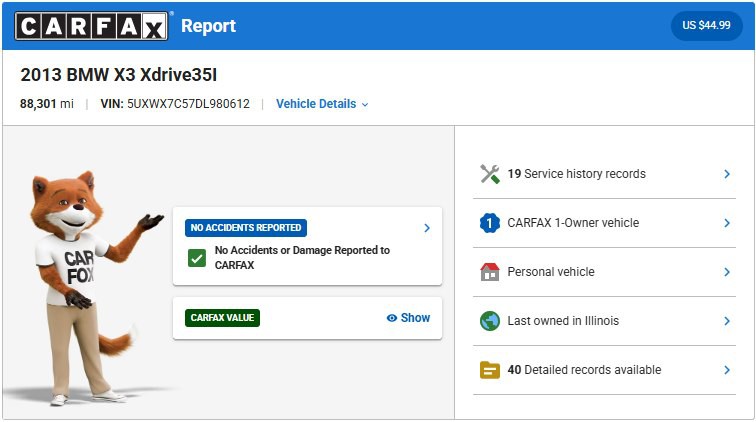Click the green no accidents checkbox

click(197, 259)
